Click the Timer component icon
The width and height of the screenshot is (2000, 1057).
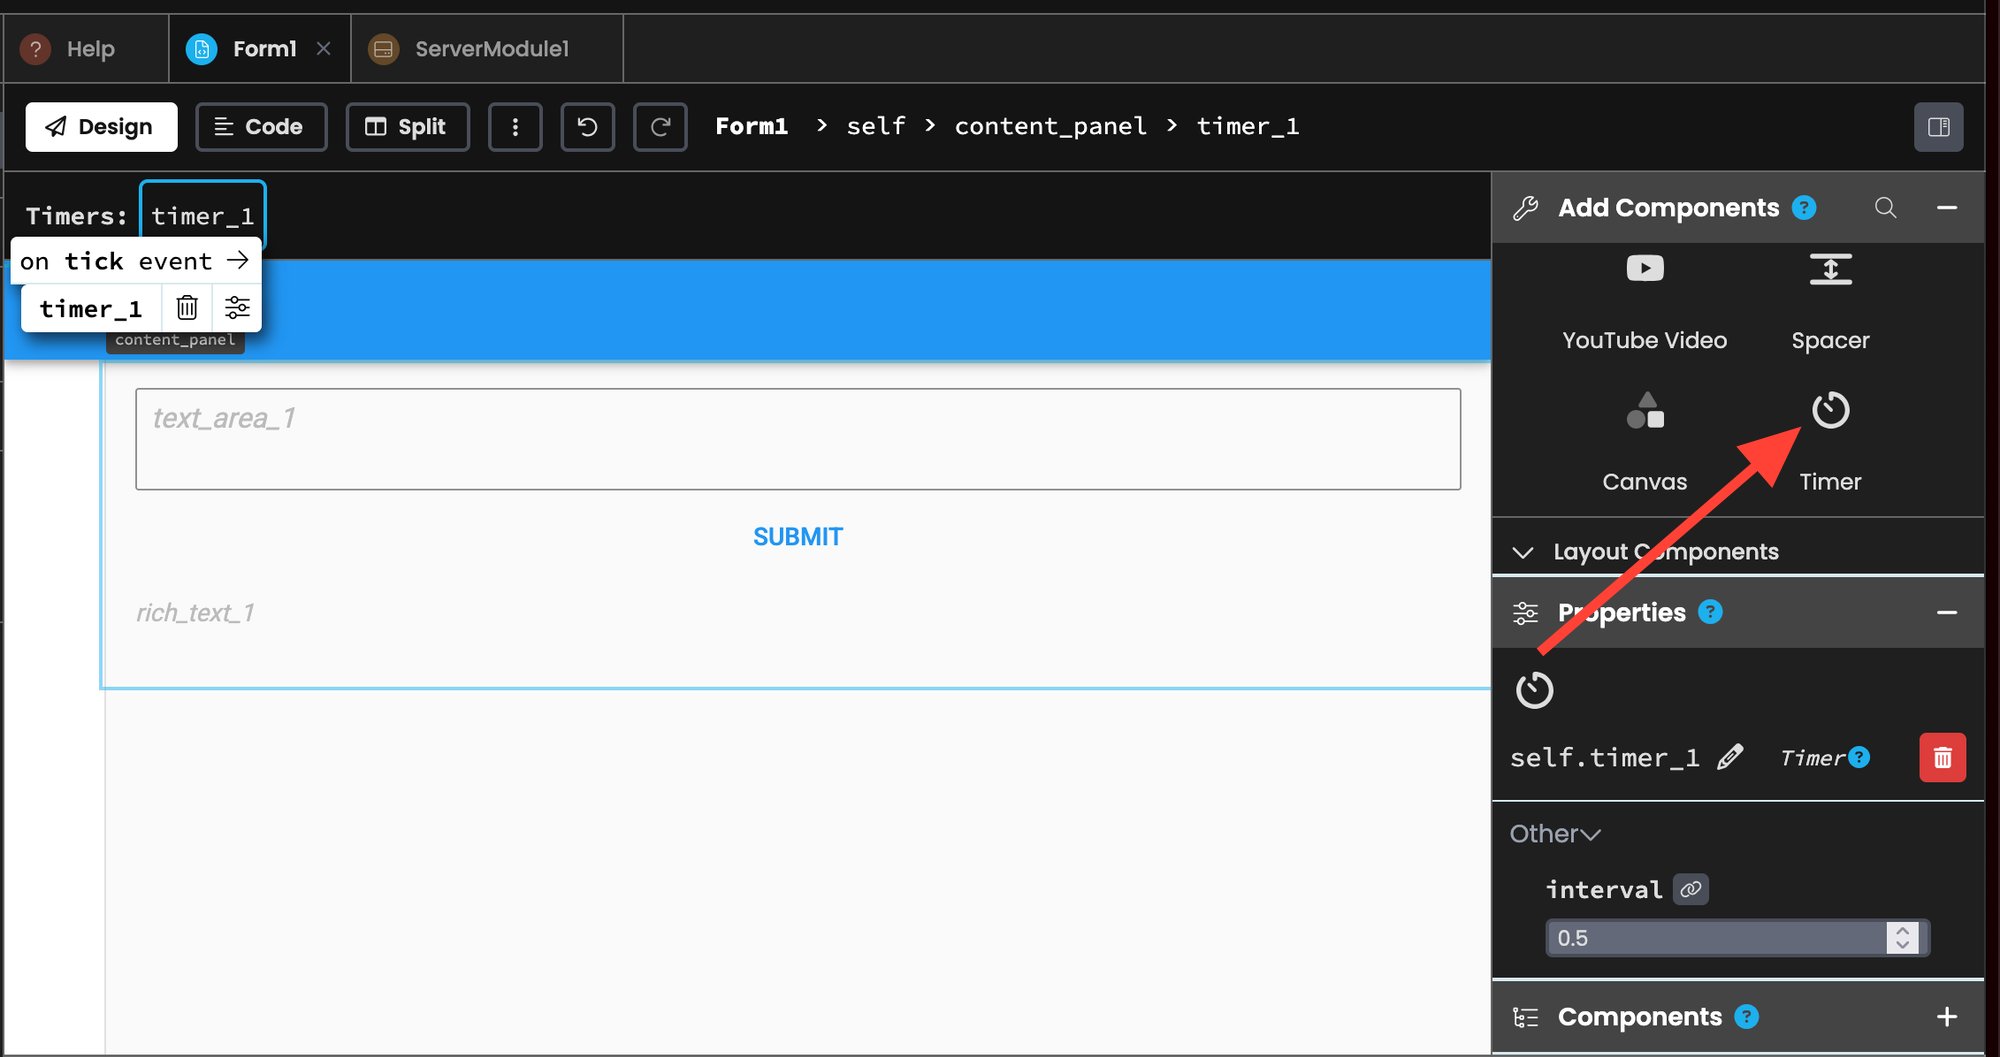(x=1830, y=411)
